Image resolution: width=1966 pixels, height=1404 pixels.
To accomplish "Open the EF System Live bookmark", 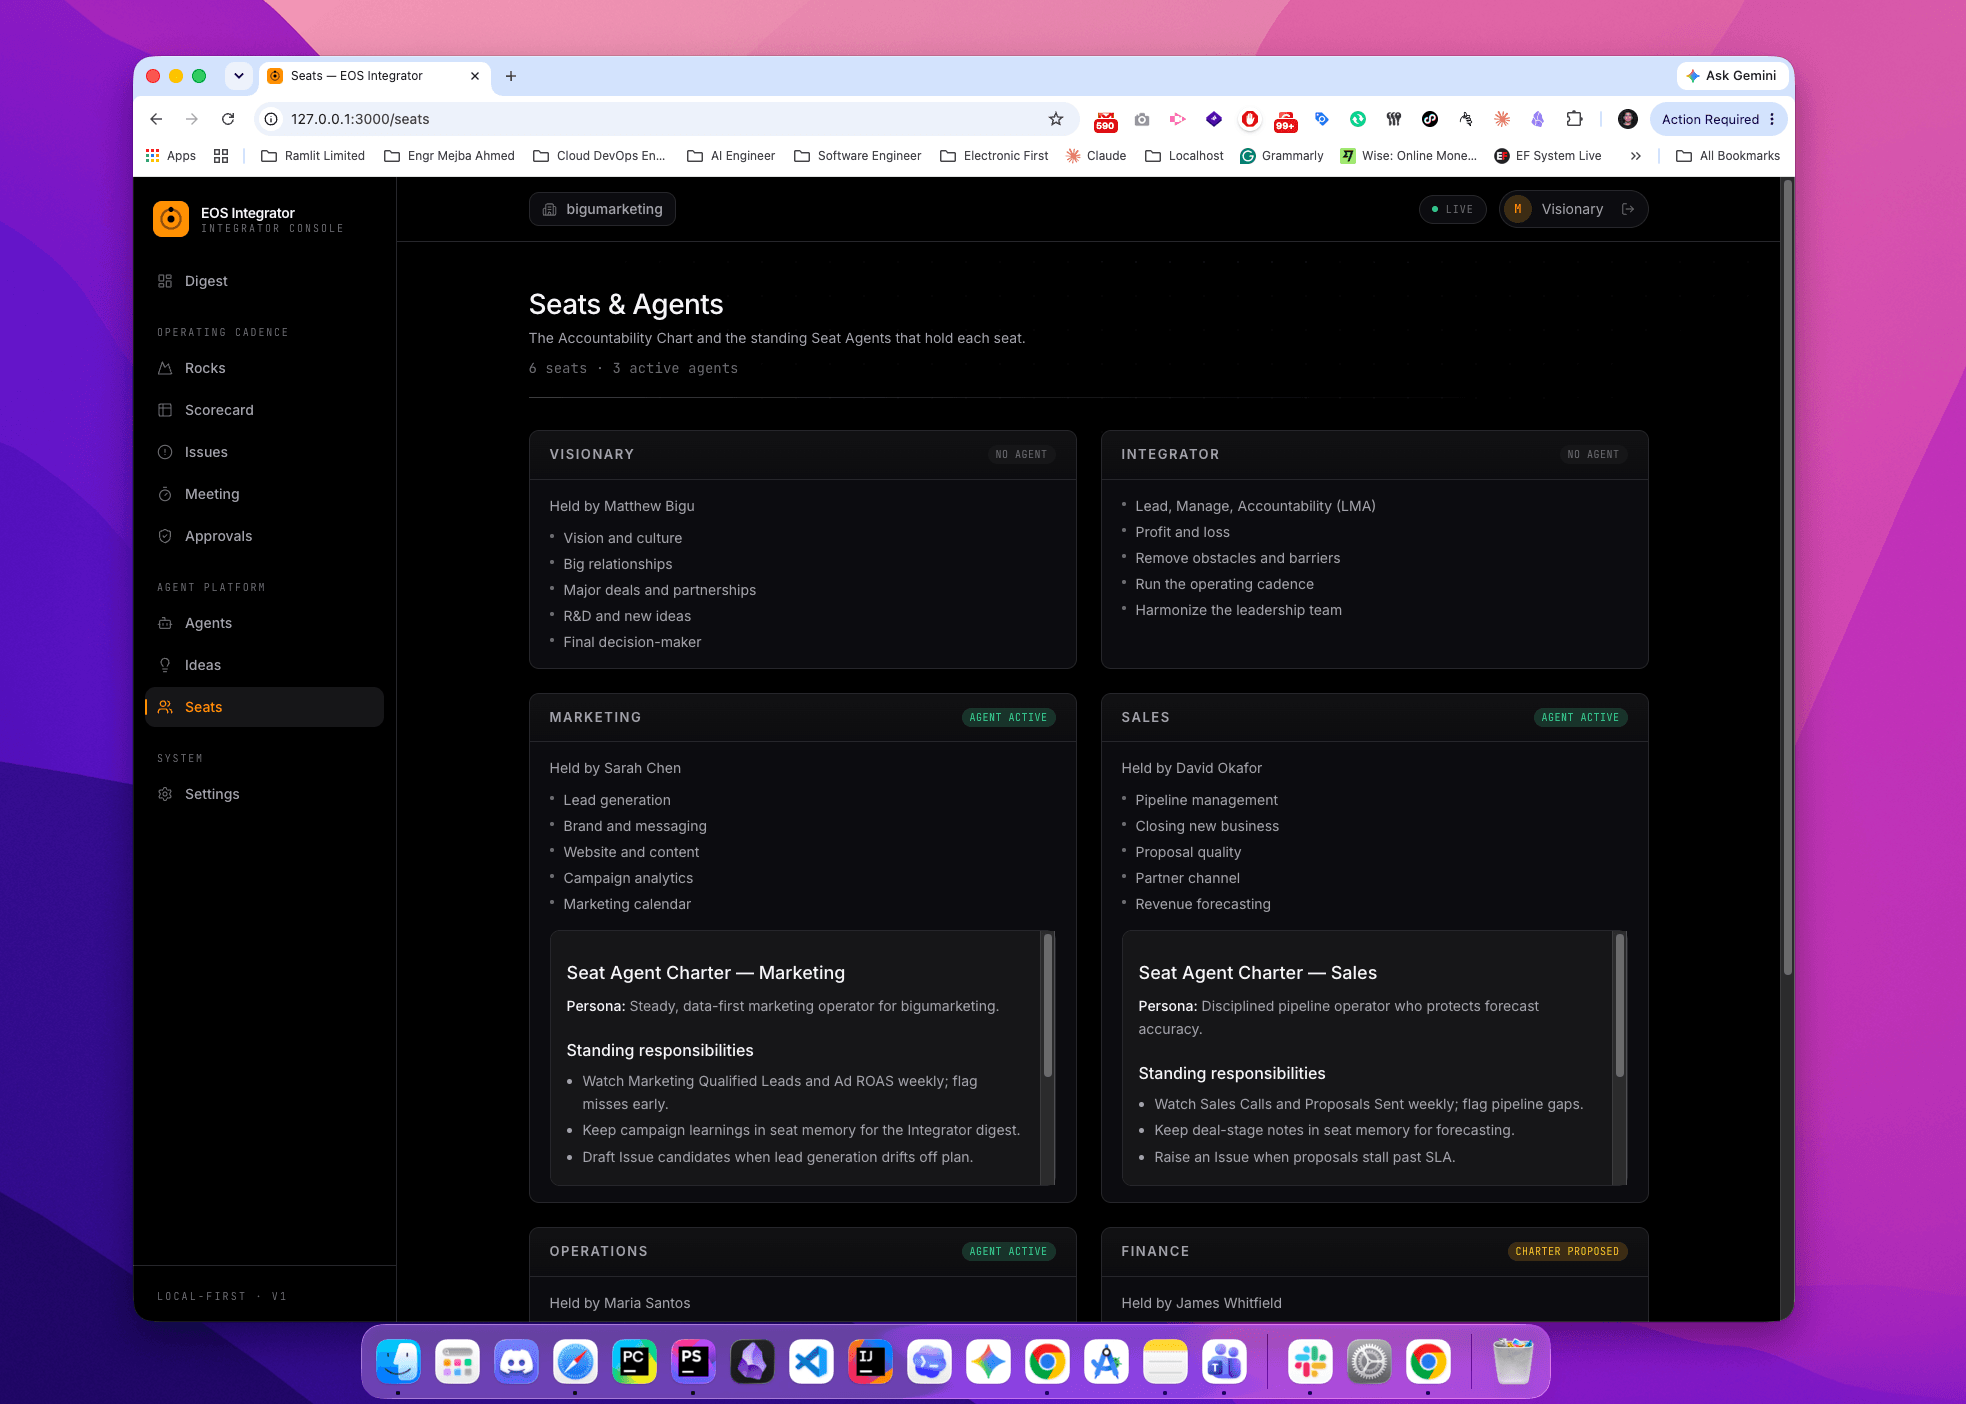I will point(1547,156).
